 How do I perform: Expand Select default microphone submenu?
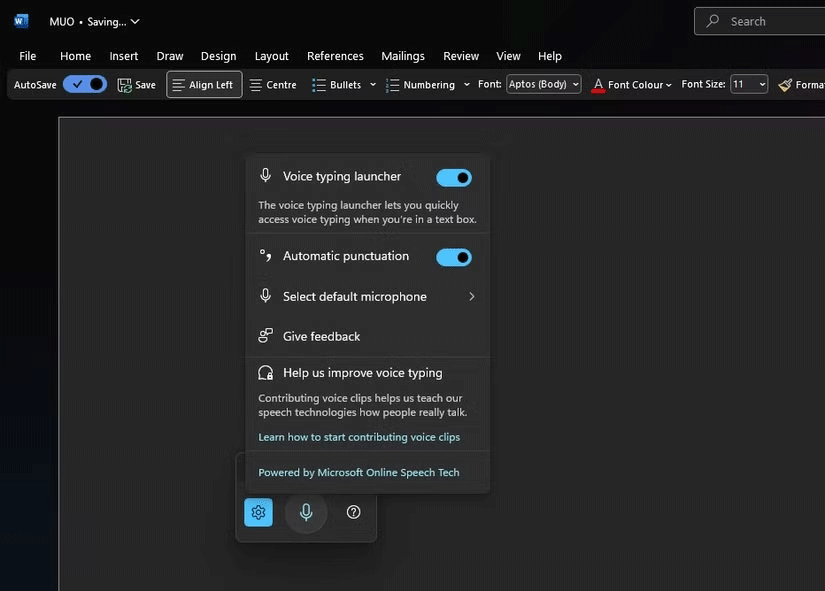point(365,297)
